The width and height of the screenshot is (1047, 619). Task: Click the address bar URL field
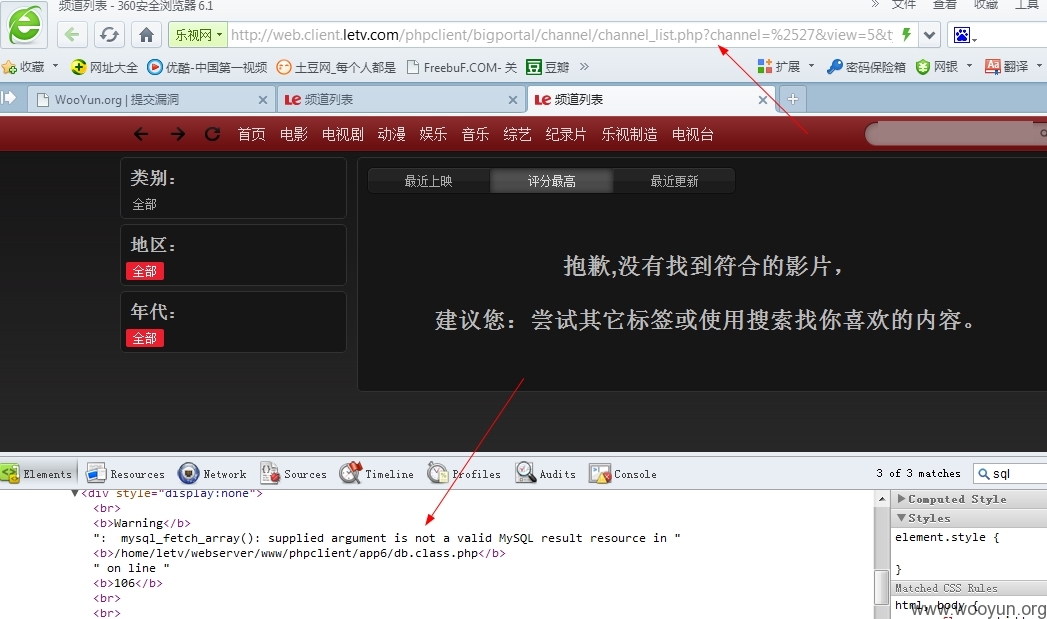561,35
